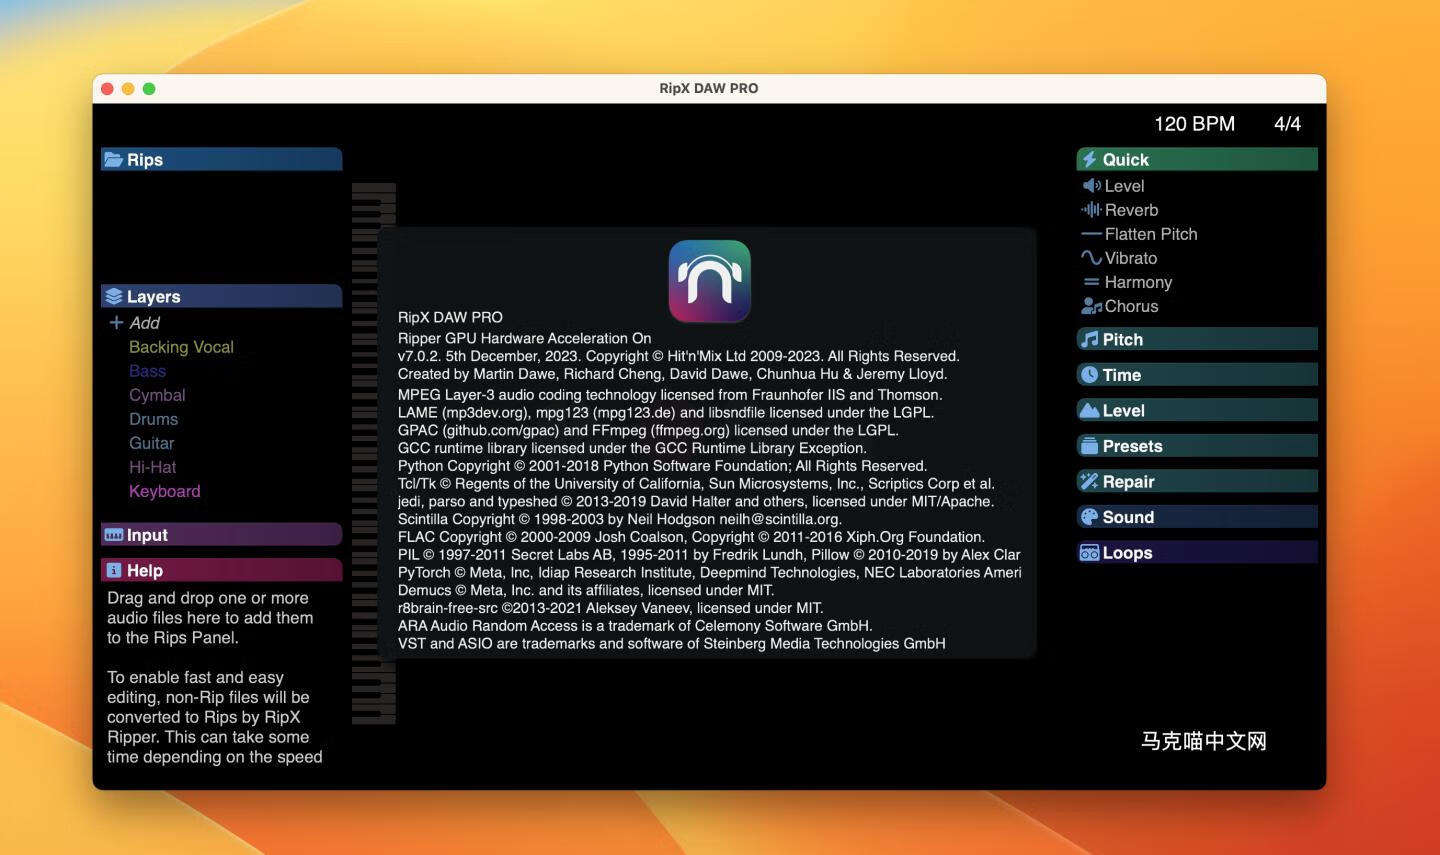Click the Repair wand icon

1089,481
